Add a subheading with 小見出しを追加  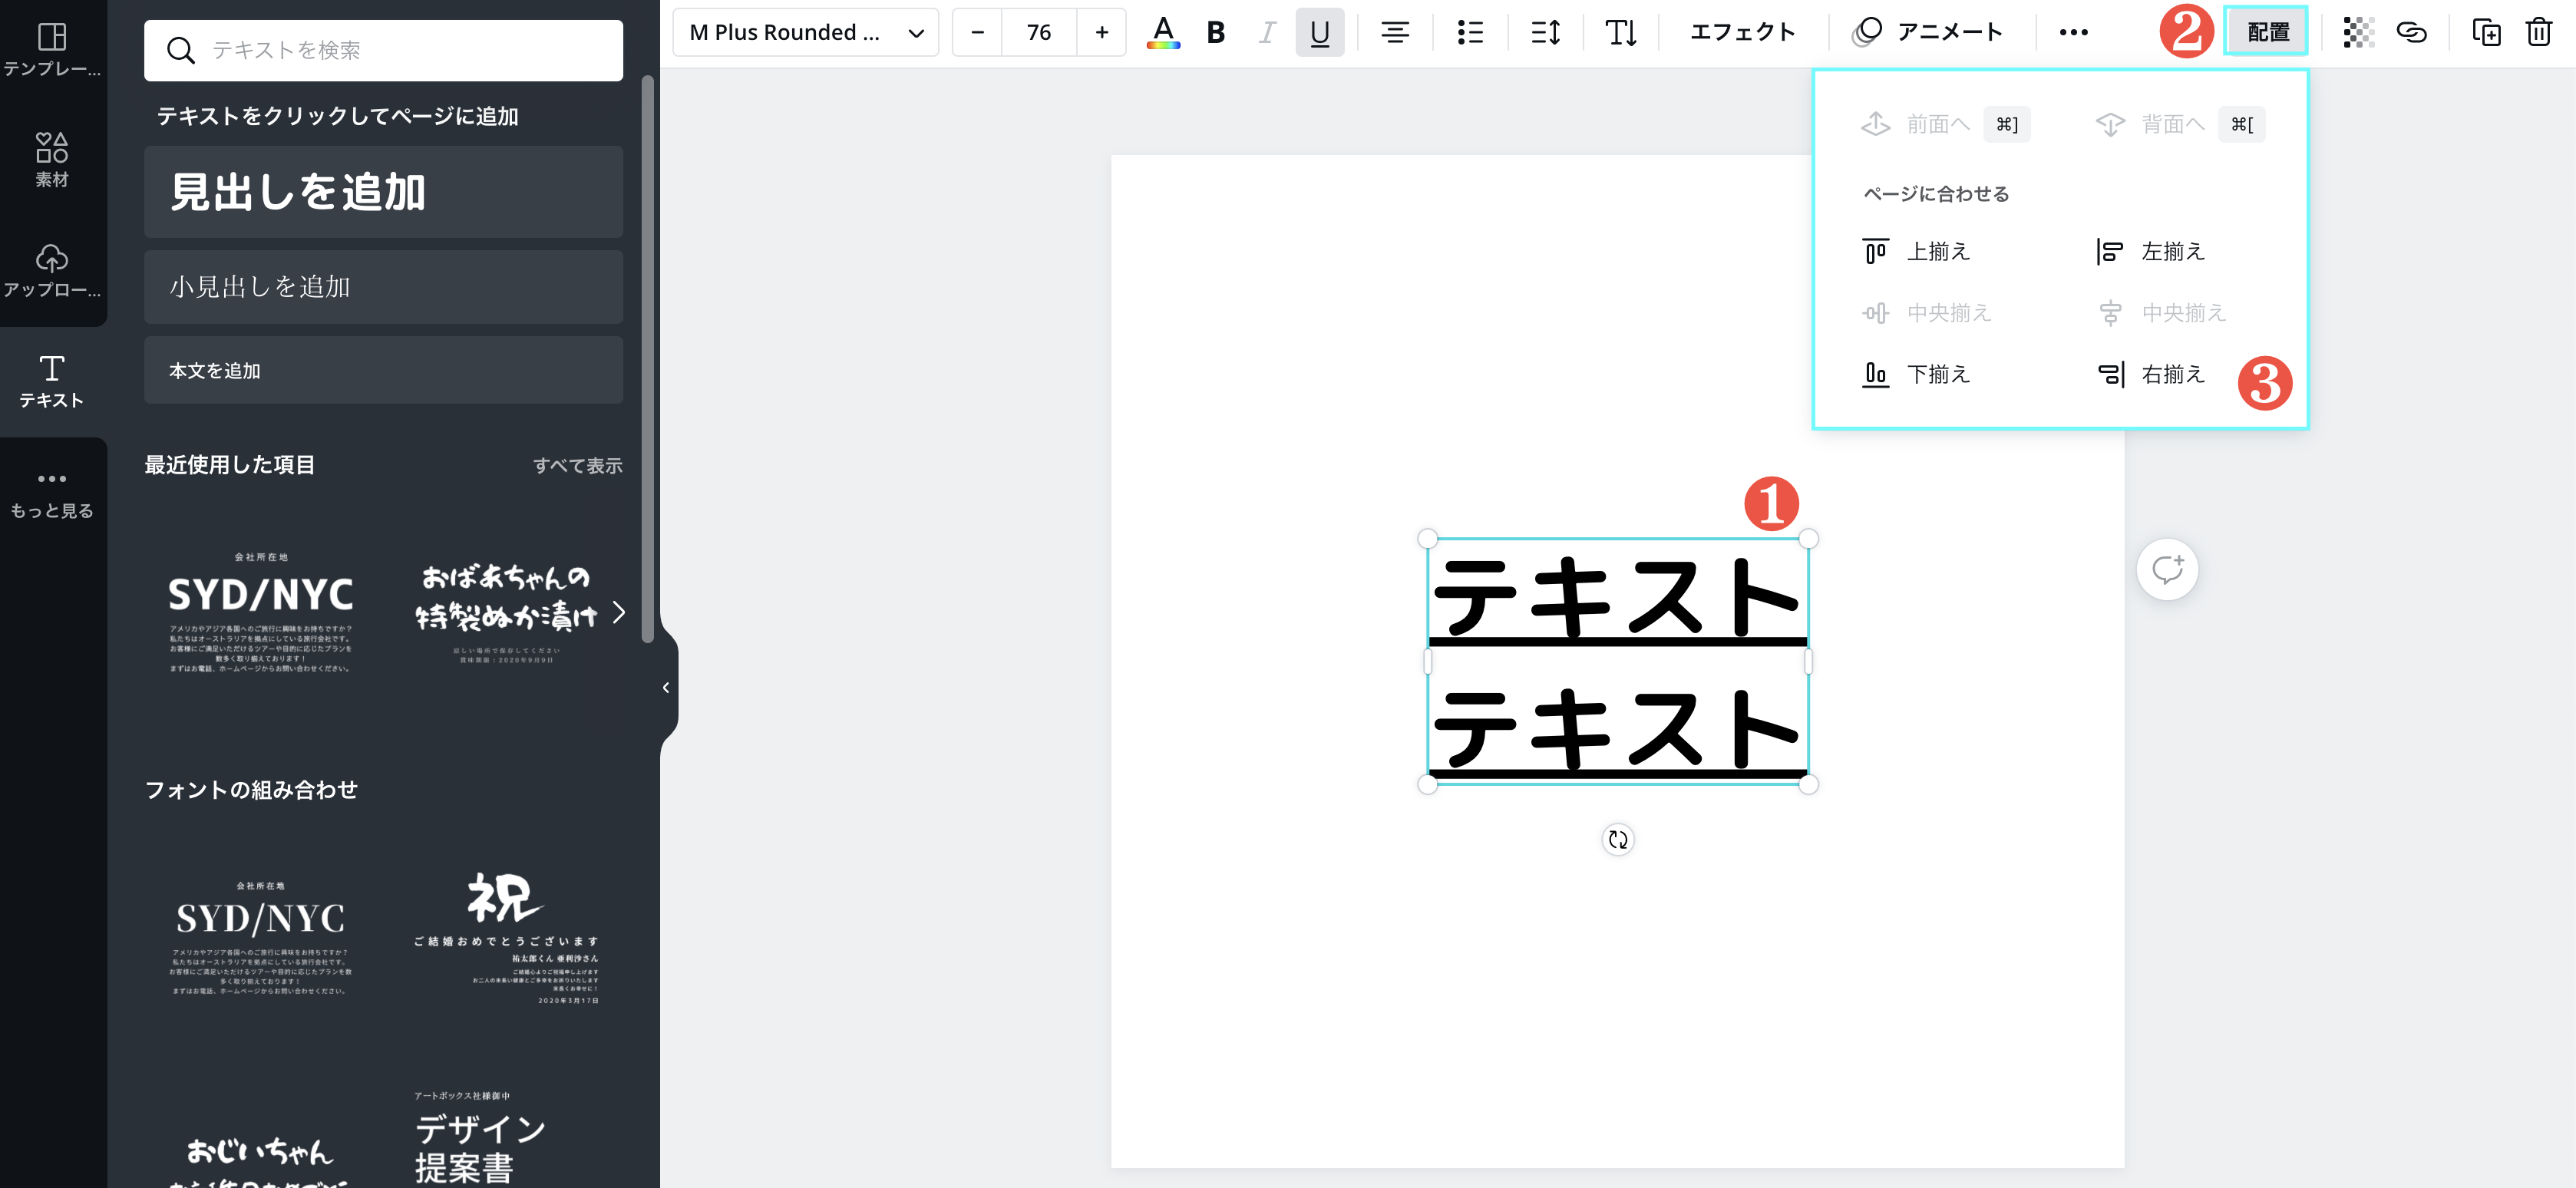[383, 287]
